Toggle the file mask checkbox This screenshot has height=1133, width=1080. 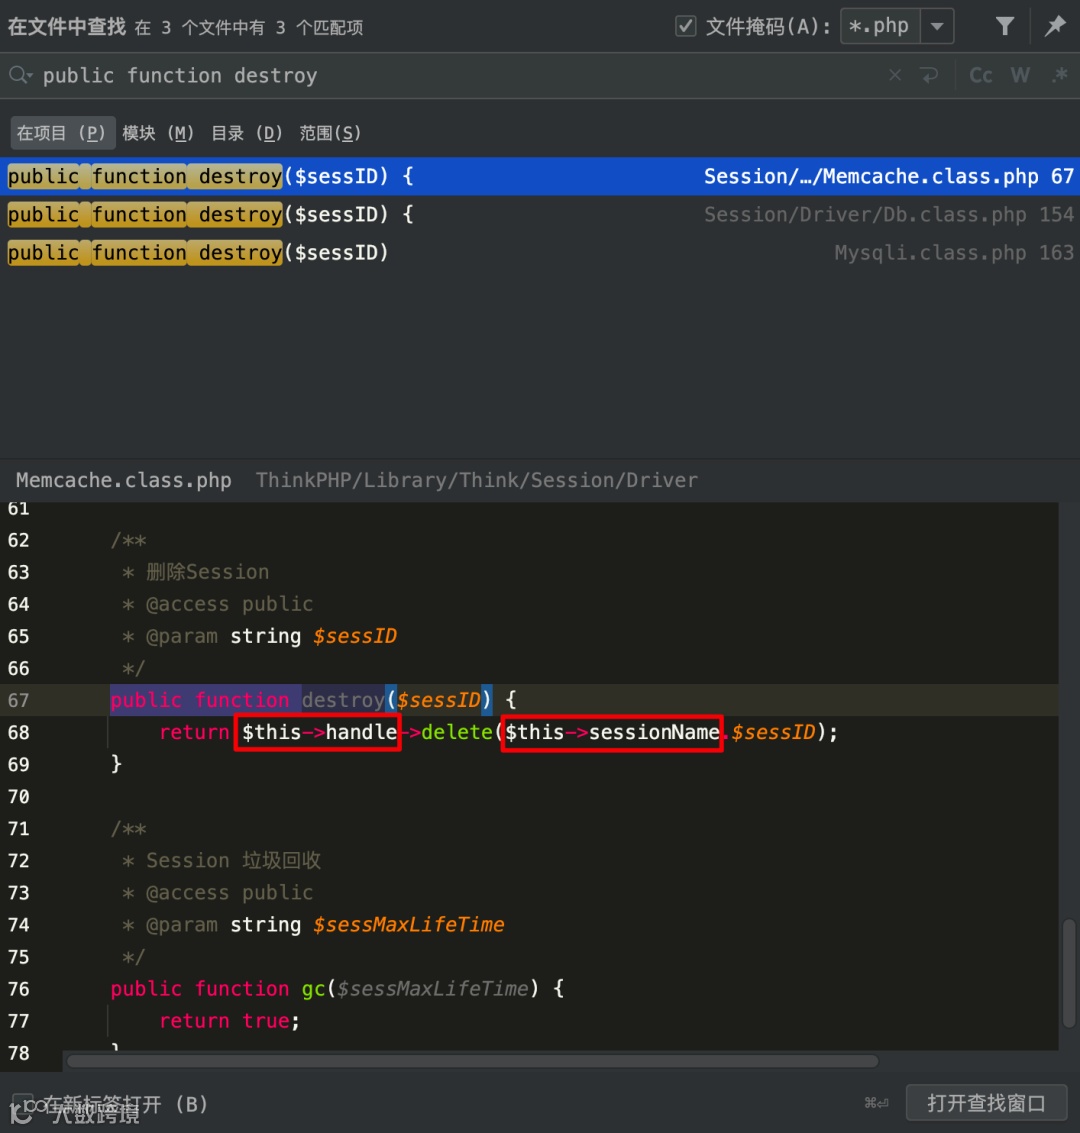point(685,26)
